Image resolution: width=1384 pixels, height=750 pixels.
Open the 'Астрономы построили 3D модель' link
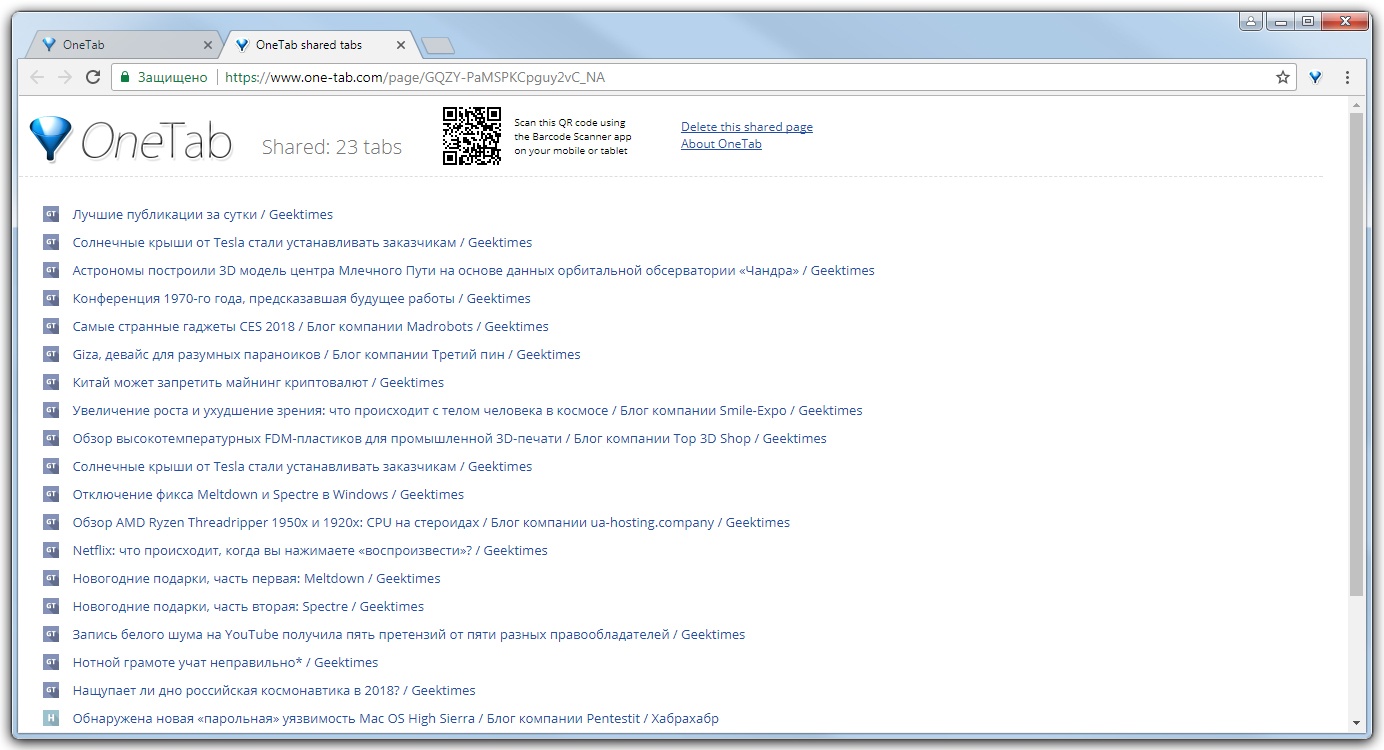click(474, 270)
